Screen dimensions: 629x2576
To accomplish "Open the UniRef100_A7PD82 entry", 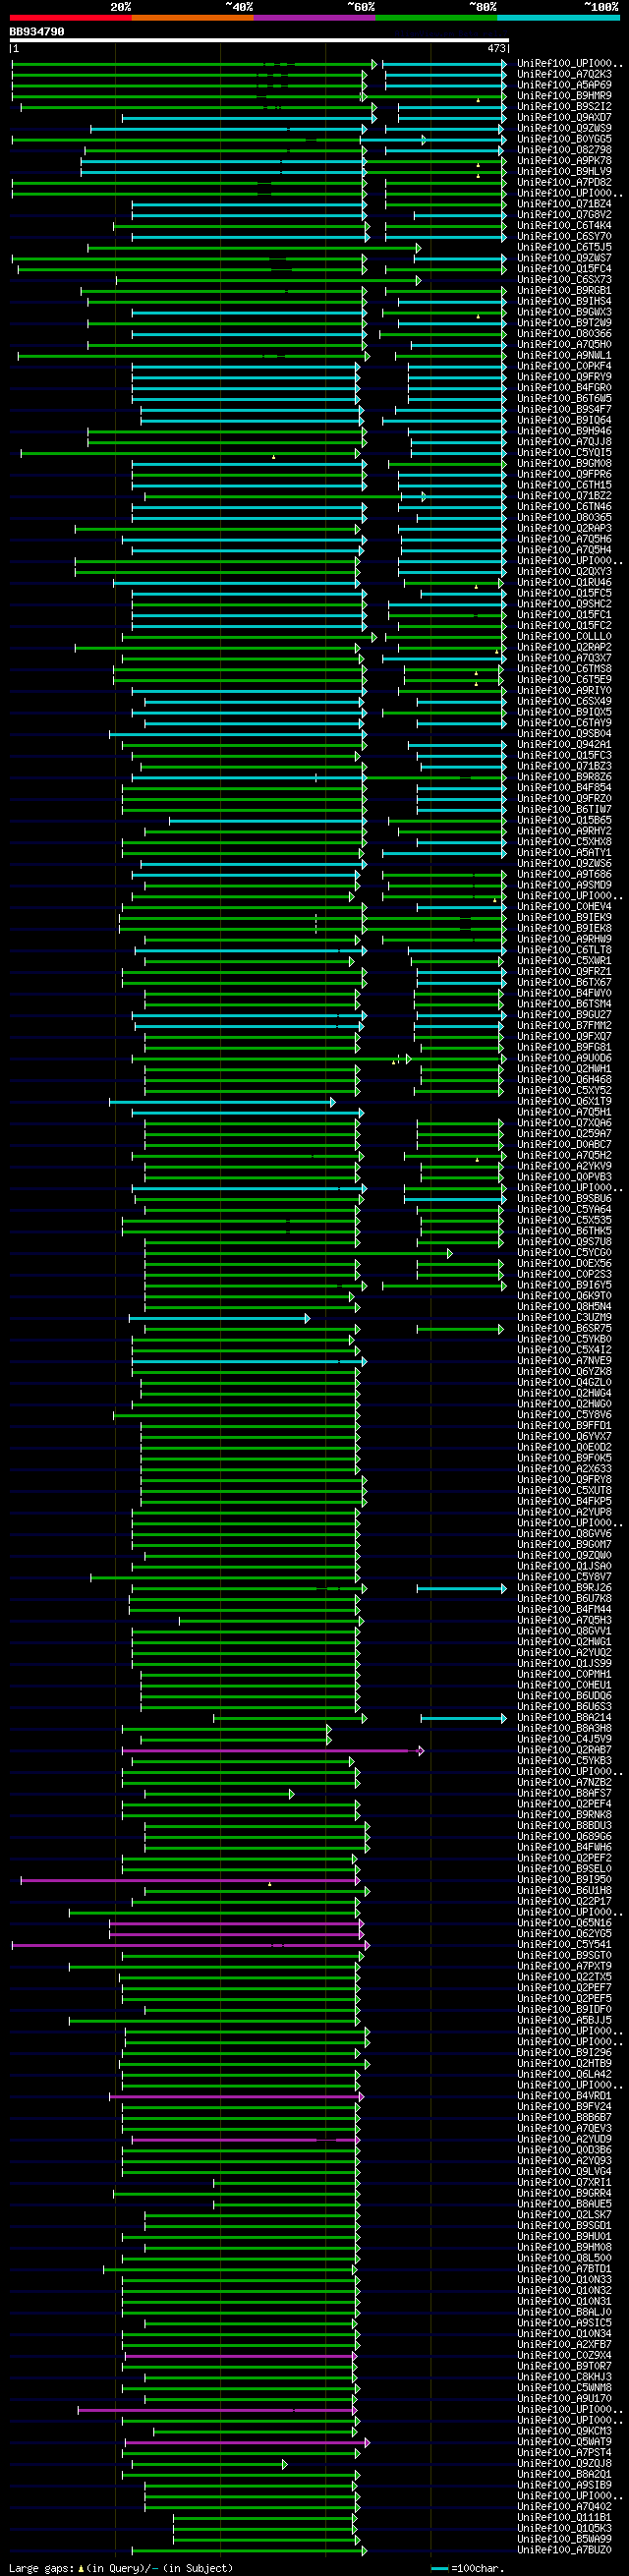I will pos(564,182).
